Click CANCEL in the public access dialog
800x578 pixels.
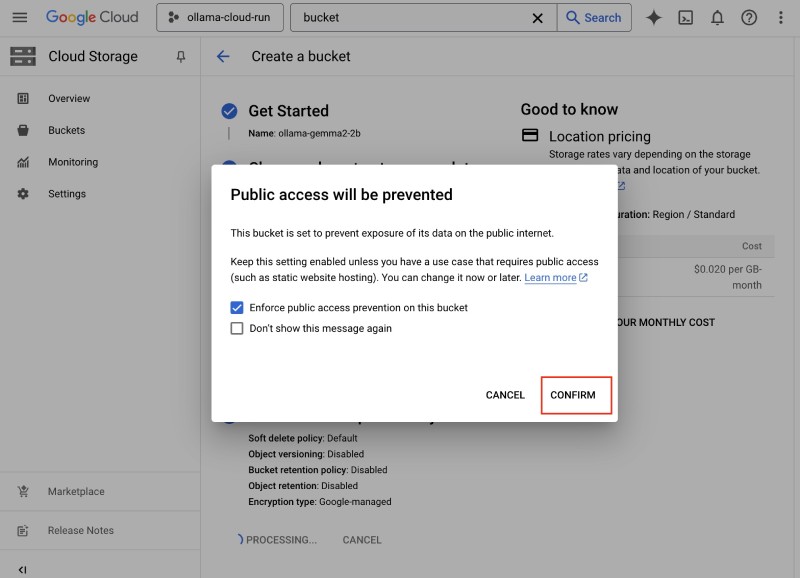coord(505,395)
